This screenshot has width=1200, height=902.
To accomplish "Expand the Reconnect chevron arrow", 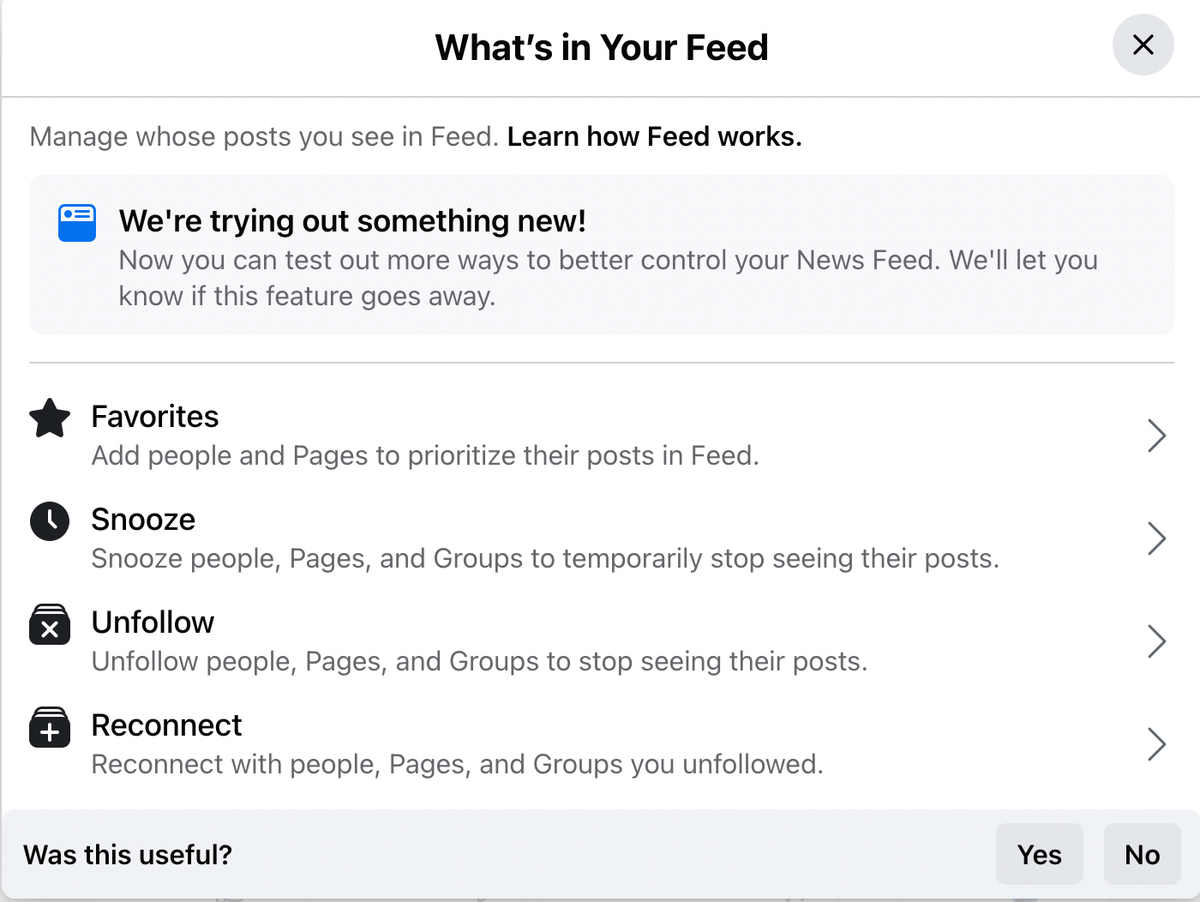I will pos(1156,744).
